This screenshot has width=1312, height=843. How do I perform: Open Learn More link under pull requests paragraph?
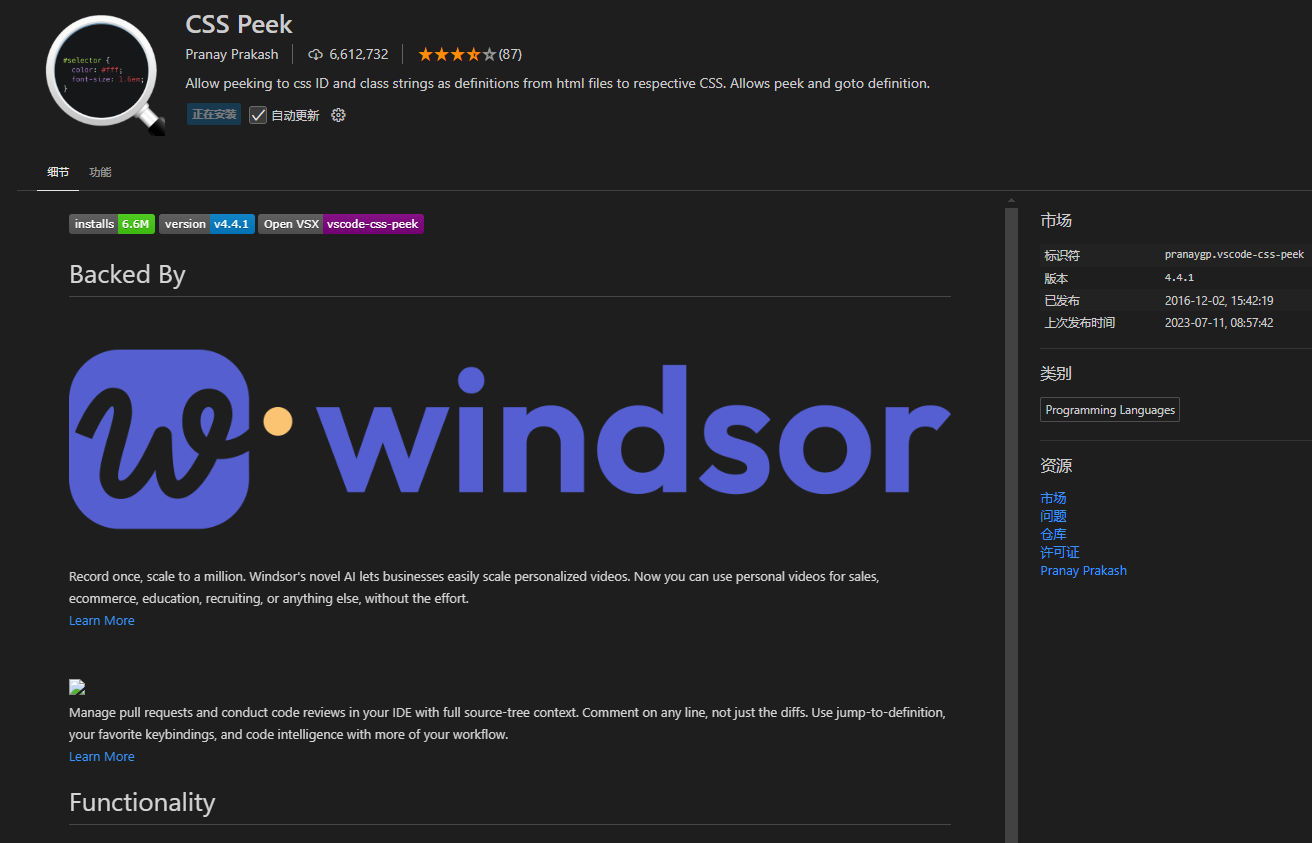101,757
